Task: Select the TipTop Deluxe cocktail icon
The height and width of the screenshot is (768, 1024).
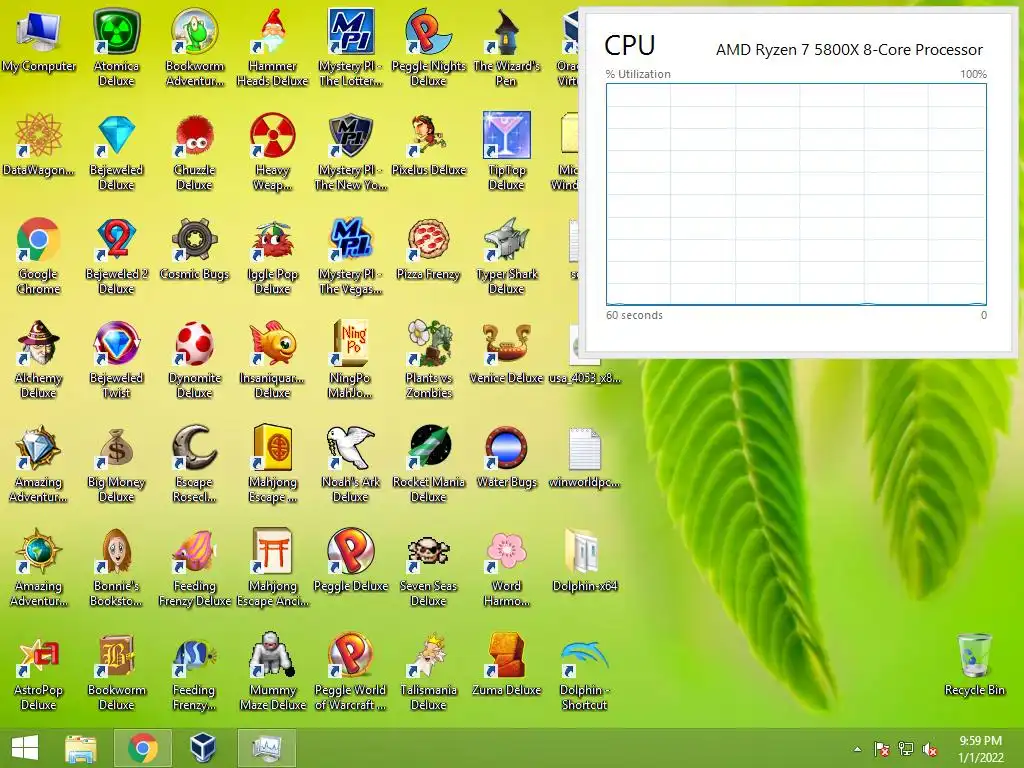Action: pyautogui.click(x=506, y=135)
